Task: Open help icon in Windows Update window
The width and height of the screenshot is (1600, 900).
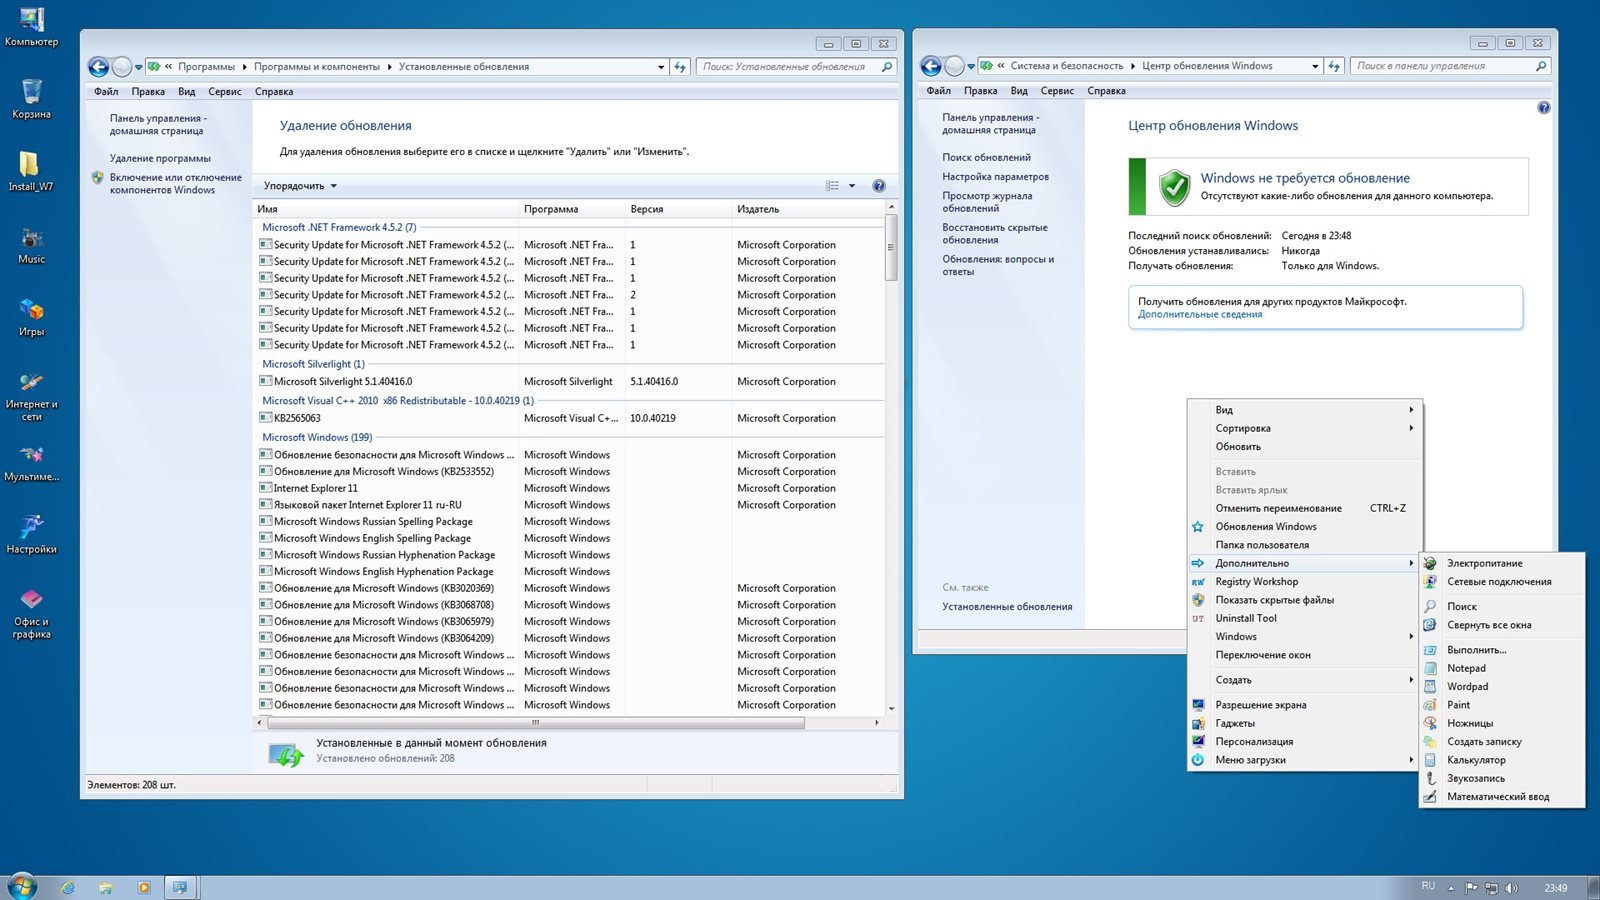Action: click(x=1544, y=107)
